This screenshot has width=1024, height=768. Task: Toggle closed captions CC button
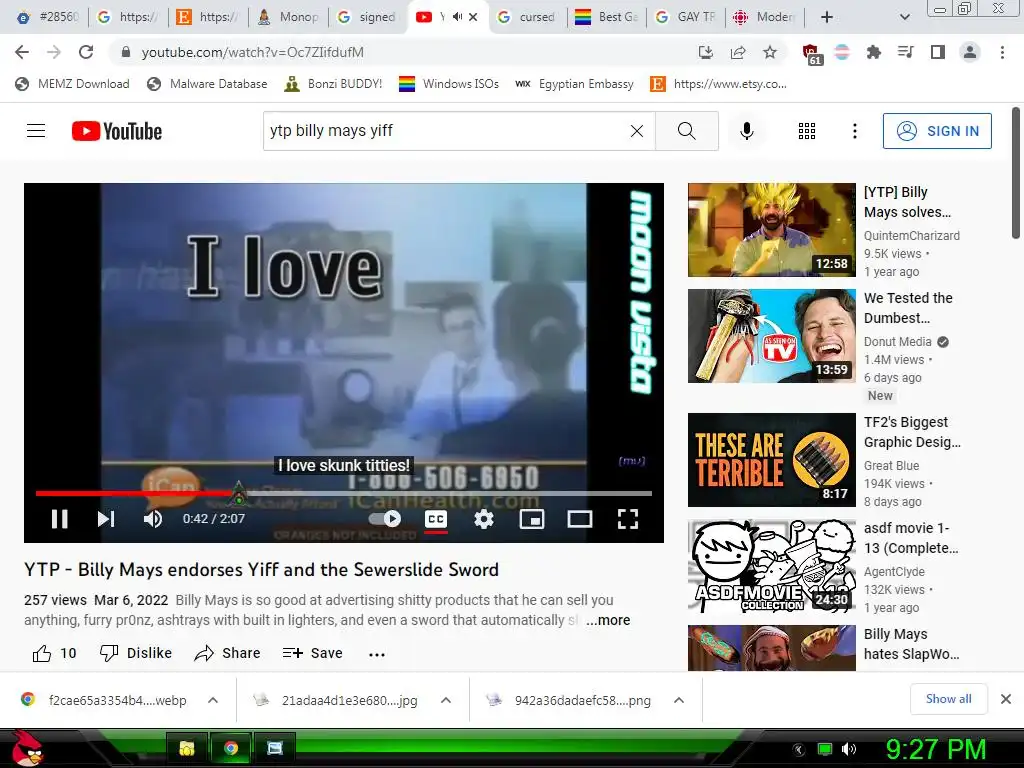click(436, 519)
